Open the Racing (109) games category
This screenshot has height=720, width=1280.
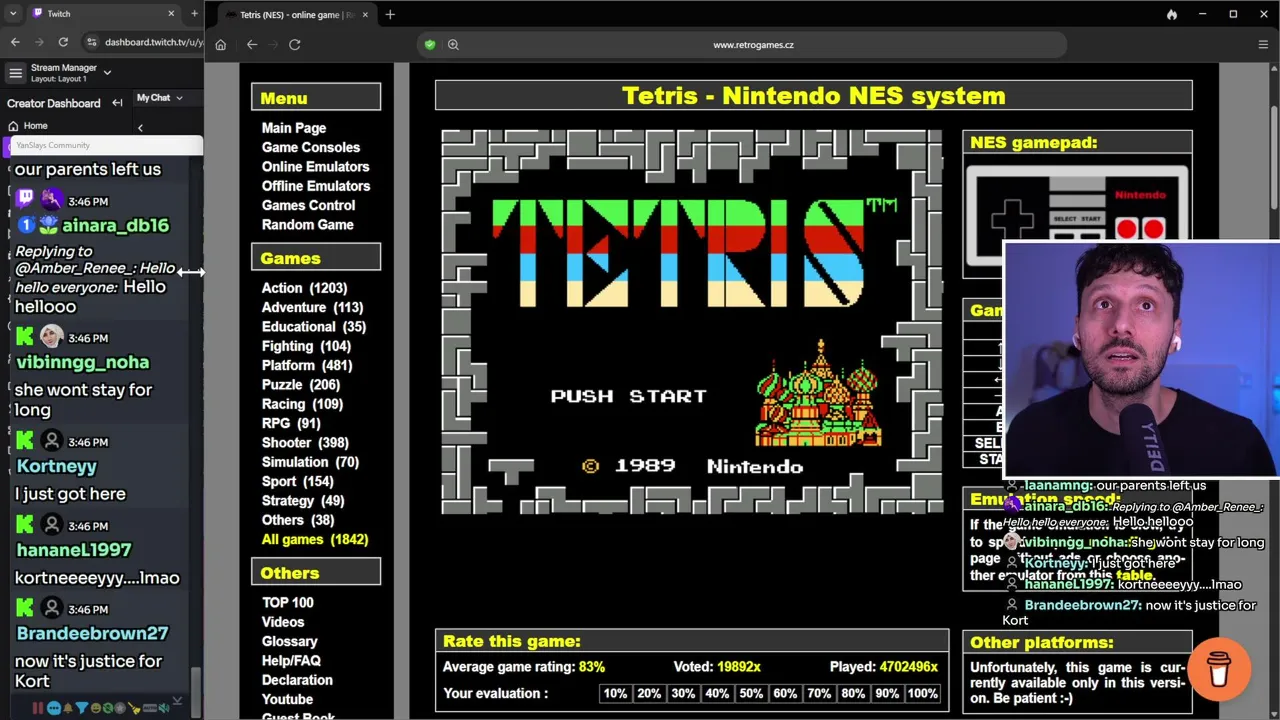coord(302,404)
